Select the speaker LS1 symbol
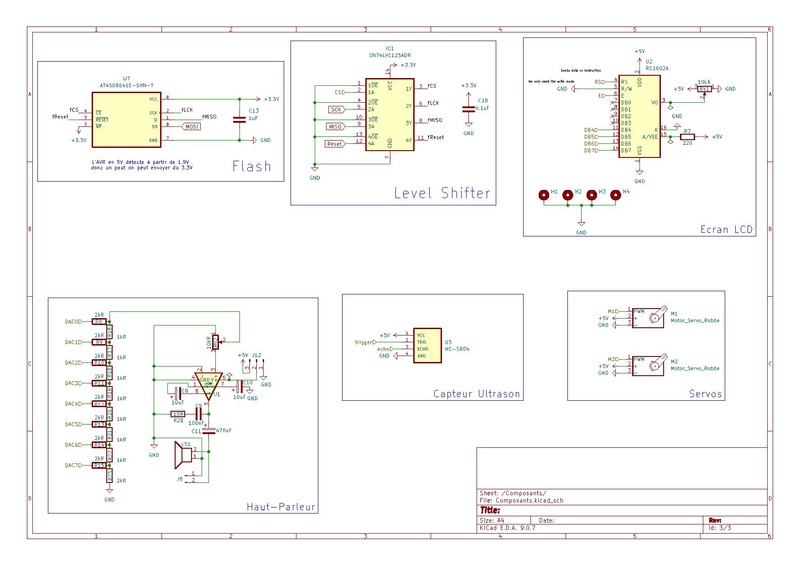800x566 pixels. pos(183,455)
